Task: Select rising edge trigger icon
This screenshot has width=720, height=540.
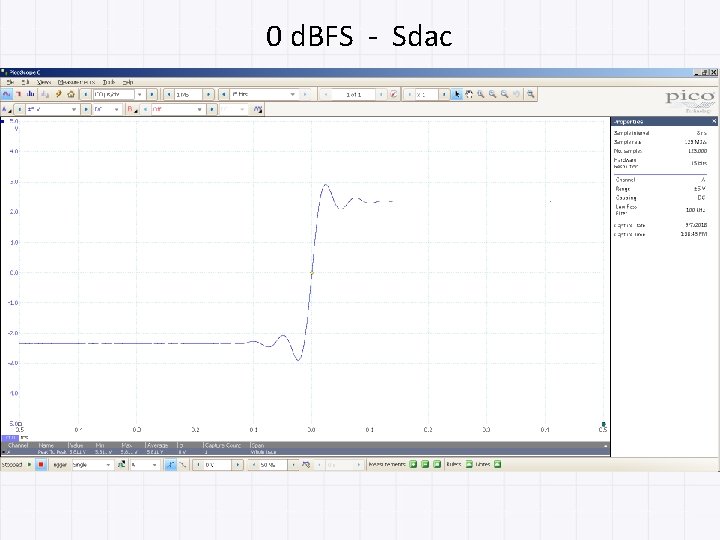Action: click(x=170, y=465)
